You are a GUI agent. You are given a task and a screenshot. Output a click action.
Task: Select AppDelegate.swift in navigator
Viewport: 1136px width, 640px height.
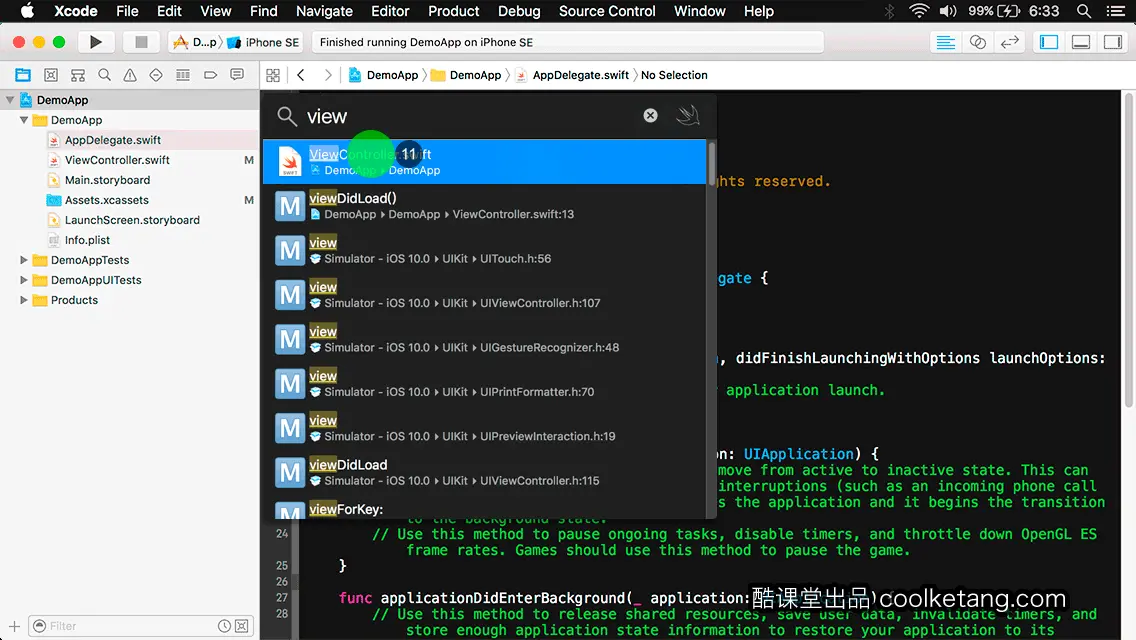(x=112, y=140)
